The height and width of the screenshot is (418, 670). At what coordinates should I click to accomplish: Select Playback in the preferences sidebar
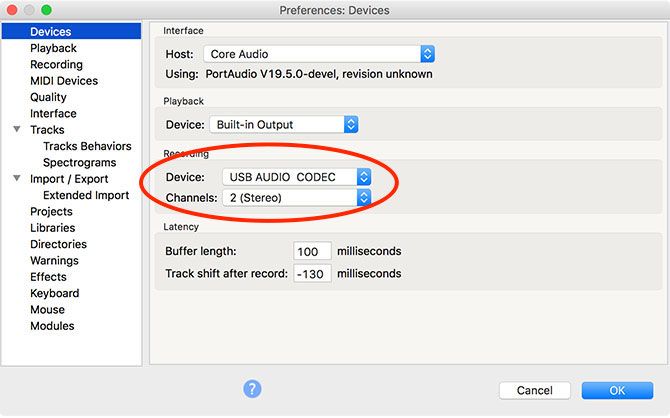click(53, 48)
